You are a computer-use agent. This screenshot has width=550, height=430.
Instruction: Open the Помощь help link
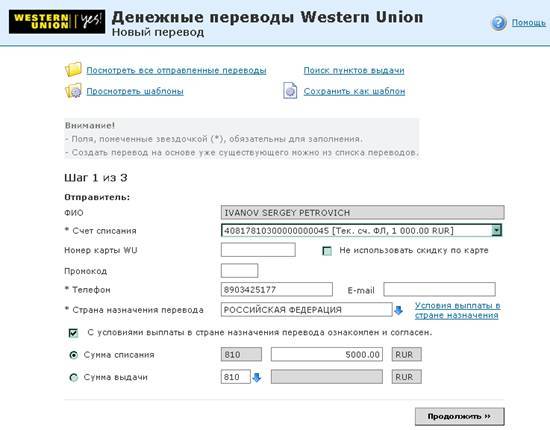[x=529, y=23]
